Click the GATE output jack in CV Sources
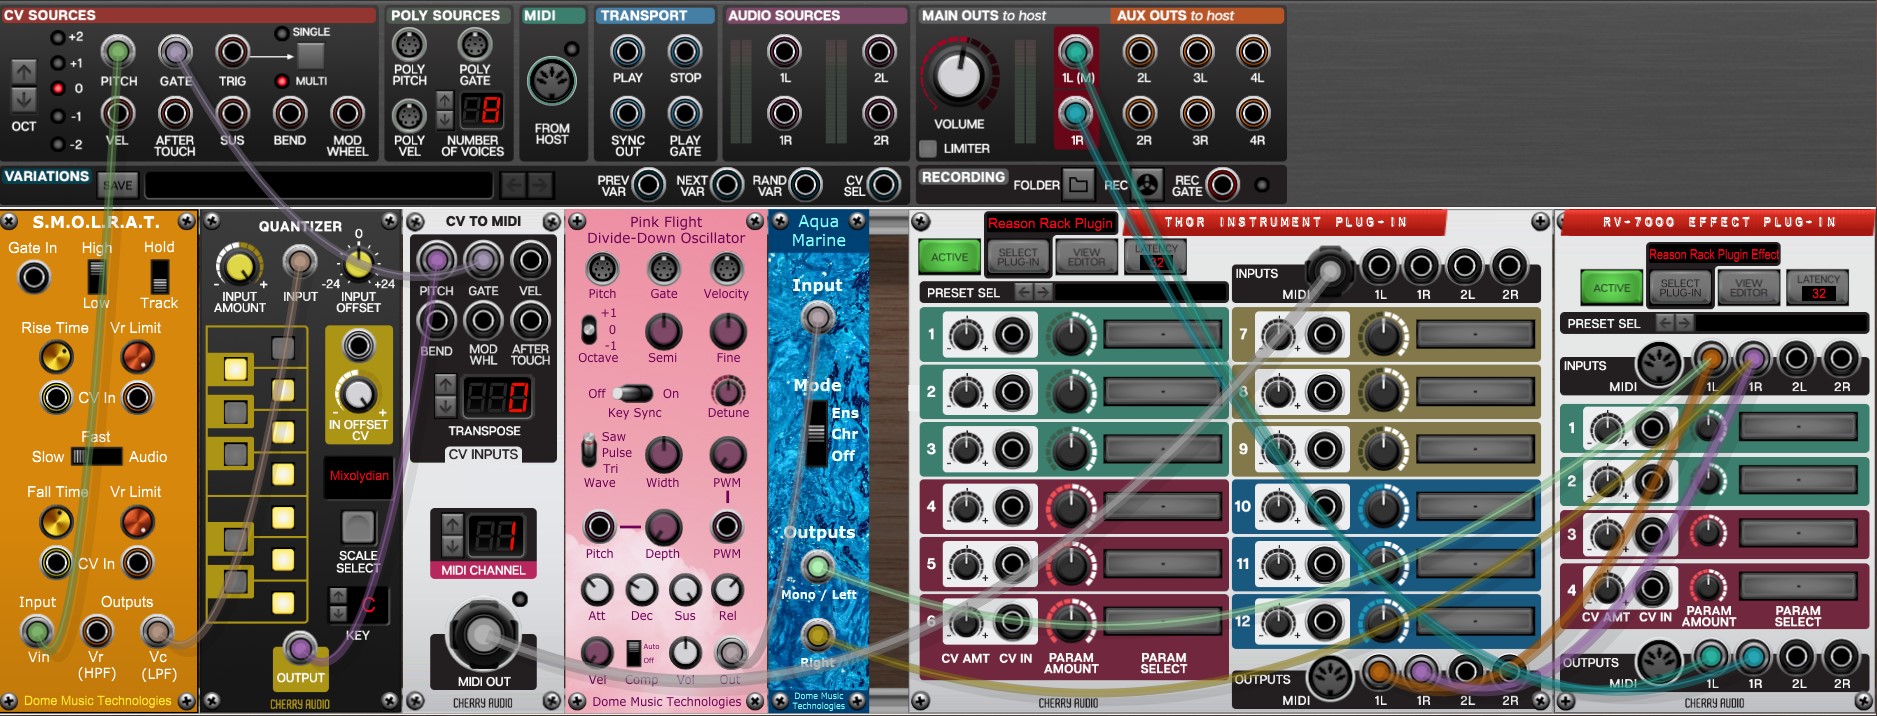The width and height of the screenshot is (1877, 716). (x=175, y=52)
